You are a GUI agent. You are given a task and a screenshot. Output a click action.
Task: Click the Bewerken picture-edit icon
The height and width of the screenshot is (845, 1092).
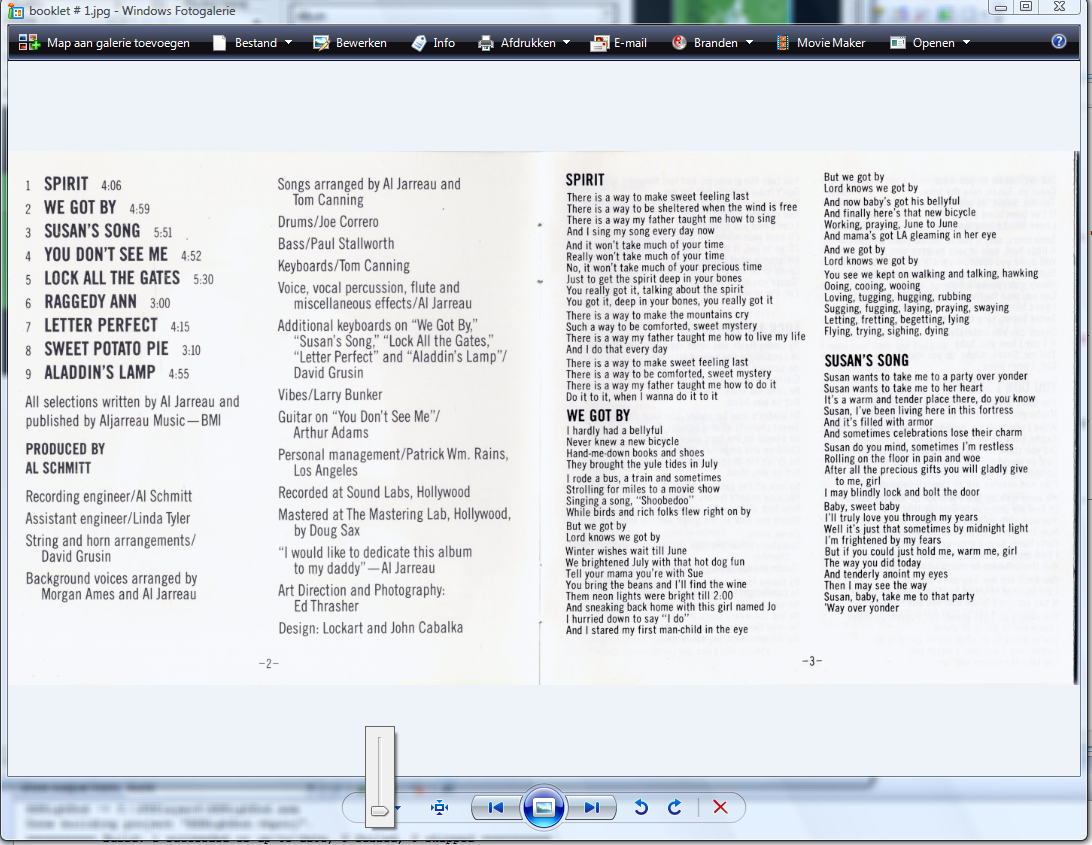(x=321, y=43)
